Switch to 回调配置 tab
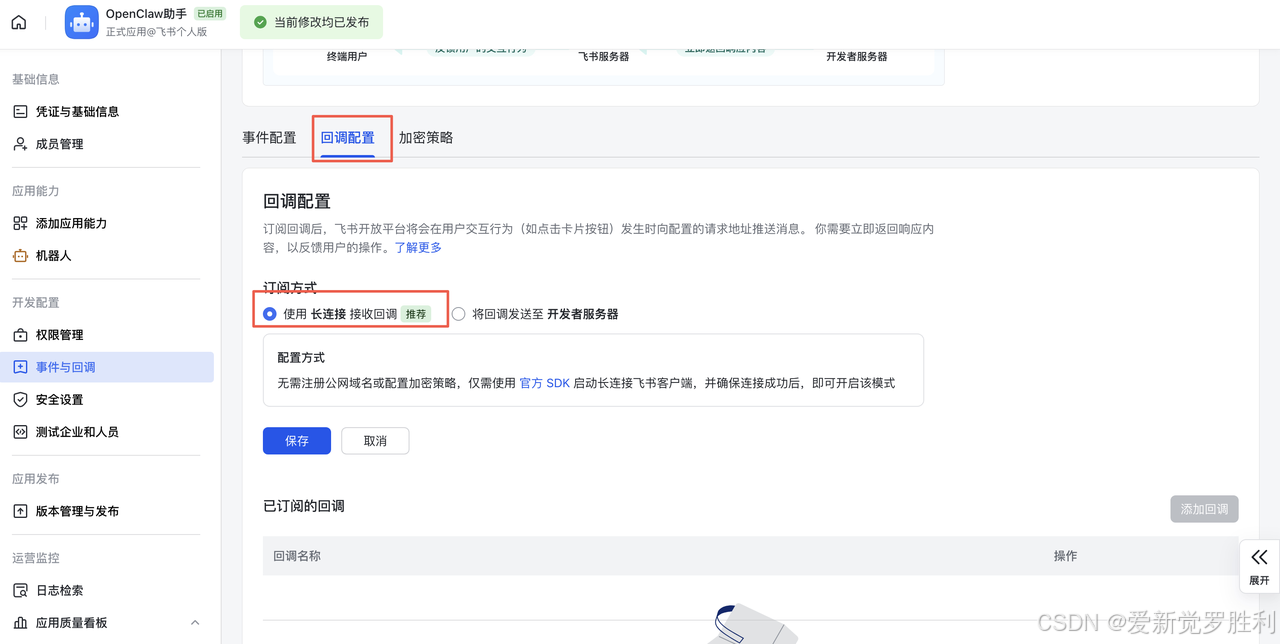 348,138
